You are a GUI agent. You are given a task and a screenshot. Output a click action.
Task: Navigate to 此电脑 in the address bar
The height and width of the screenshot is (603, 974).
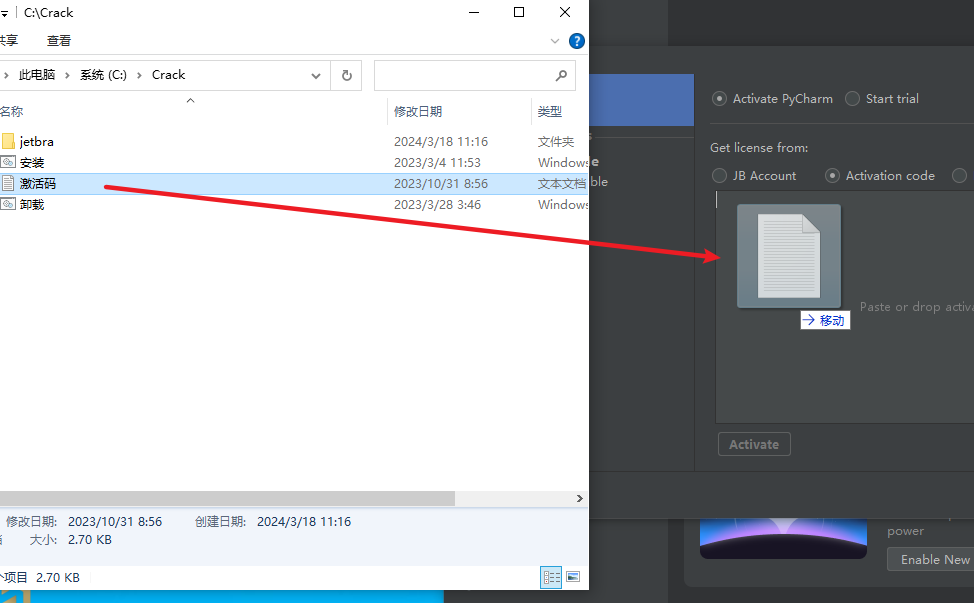[37, 75]
